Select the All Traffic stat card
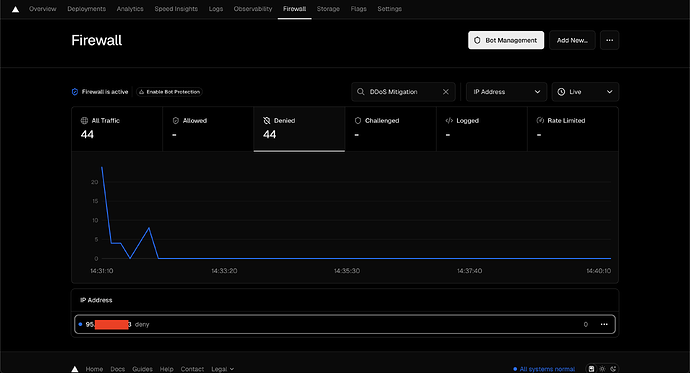This screenshot has width=690, height=373. click(117, 129)
